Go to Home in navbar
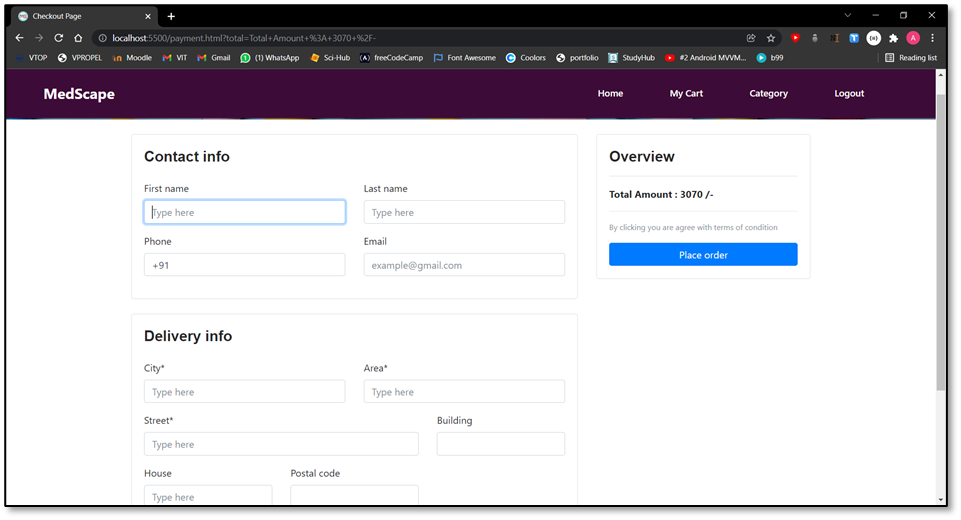 pos(610,93)
